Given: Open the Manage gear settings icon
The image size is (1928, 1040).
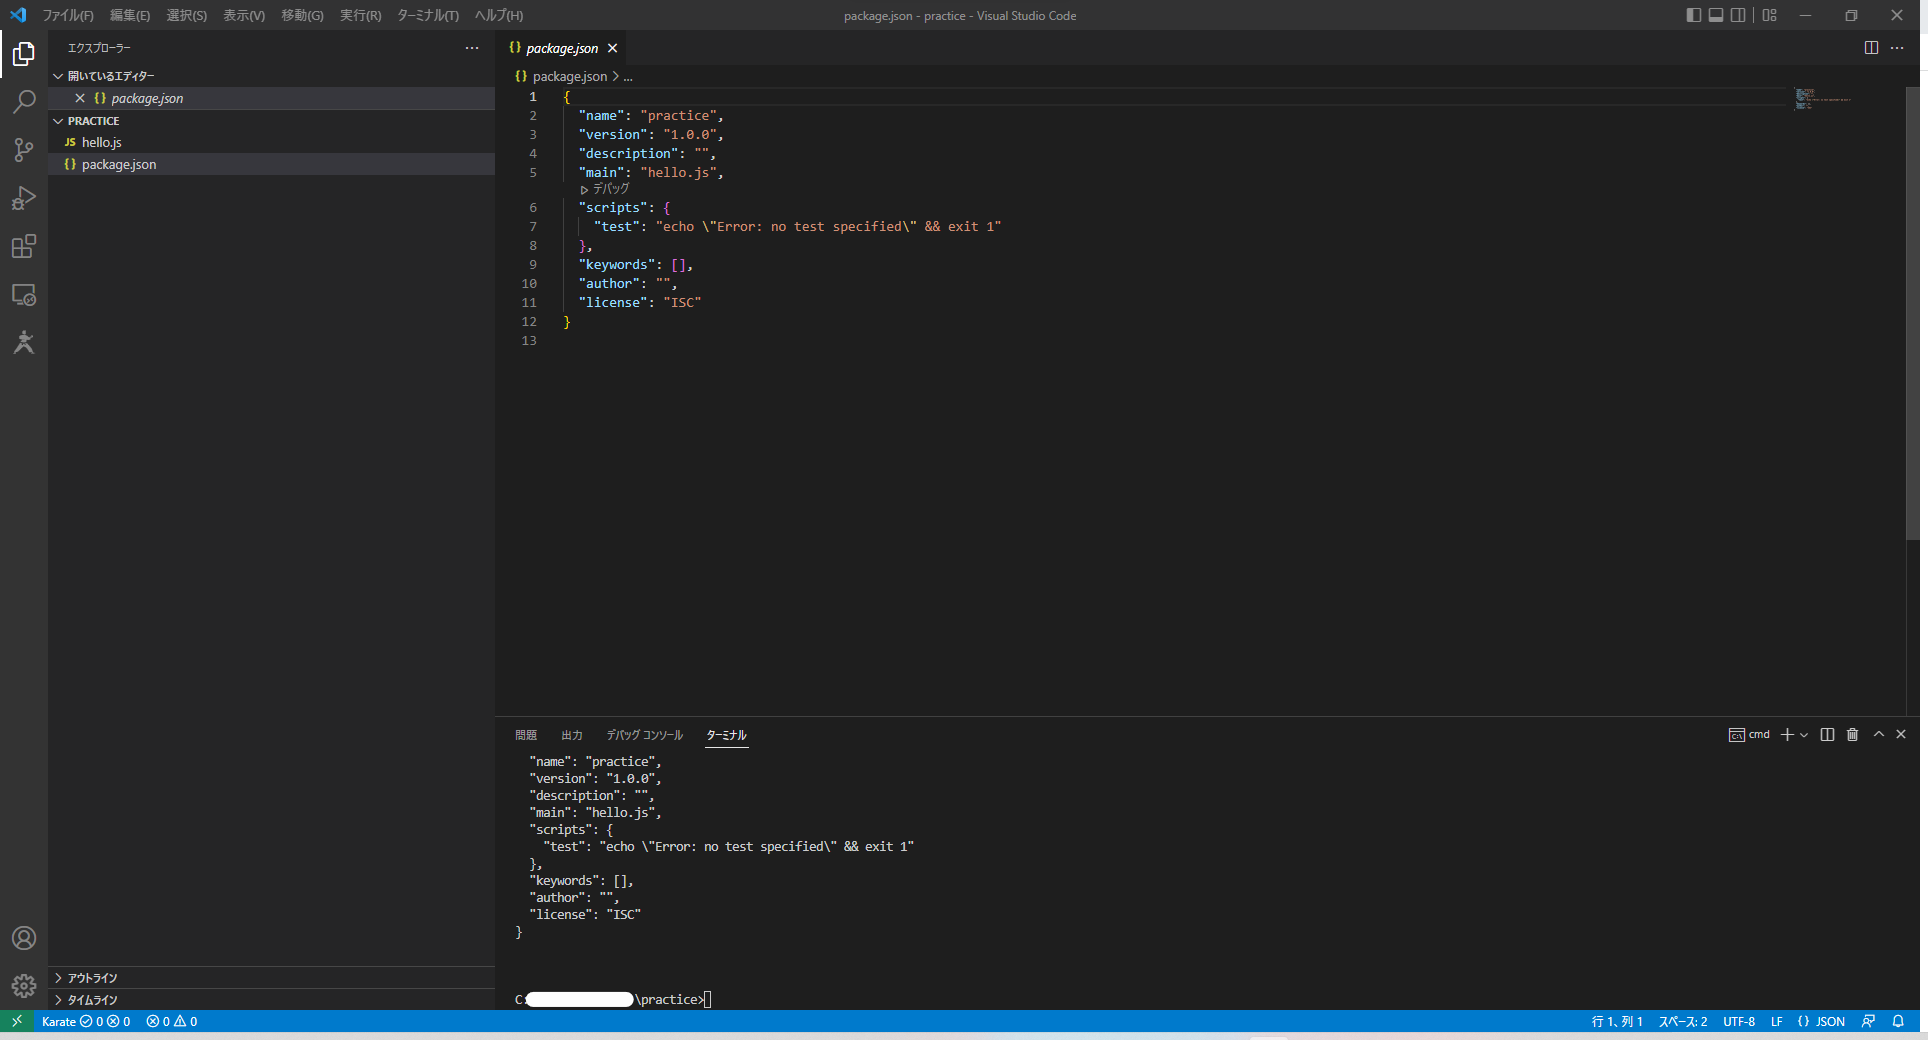Looking at the screenshot, I should click(x=24, y=986).
